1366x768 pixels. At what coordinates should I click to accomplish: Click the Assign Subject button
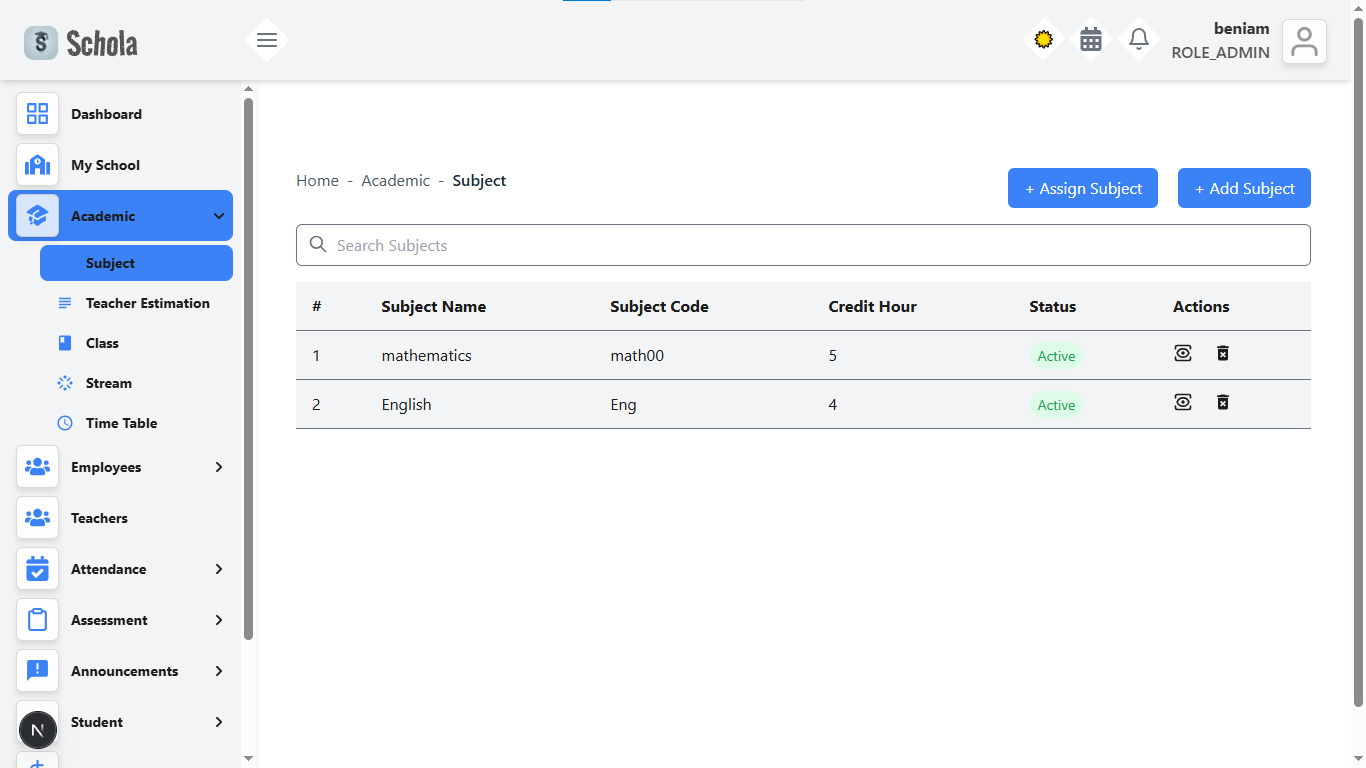[1082, 188]
